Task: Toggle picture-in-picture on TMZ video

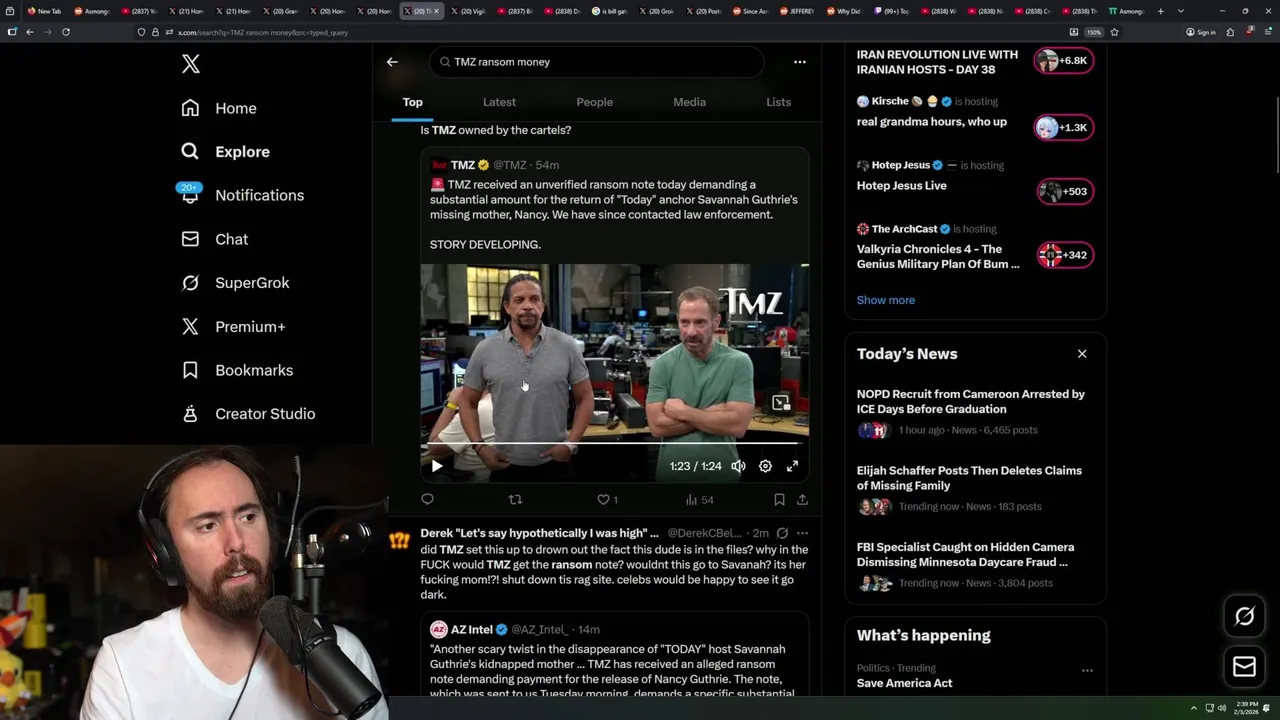Action: 781,403
